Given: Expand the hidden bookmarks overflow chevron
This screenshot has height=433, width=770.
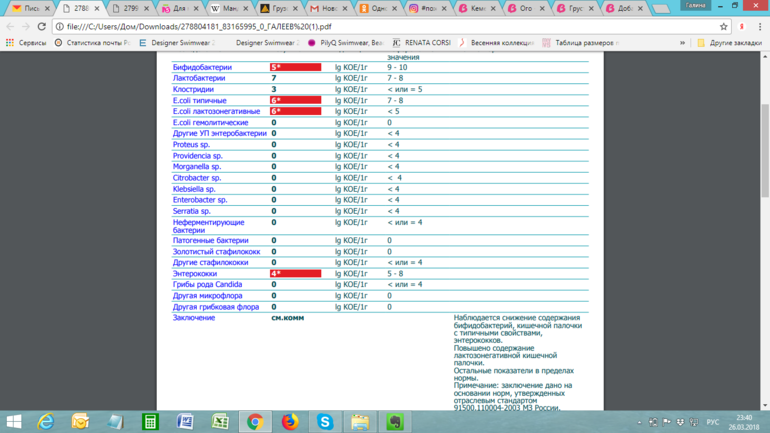Looking at the screenshot, I should pos(683,43).
